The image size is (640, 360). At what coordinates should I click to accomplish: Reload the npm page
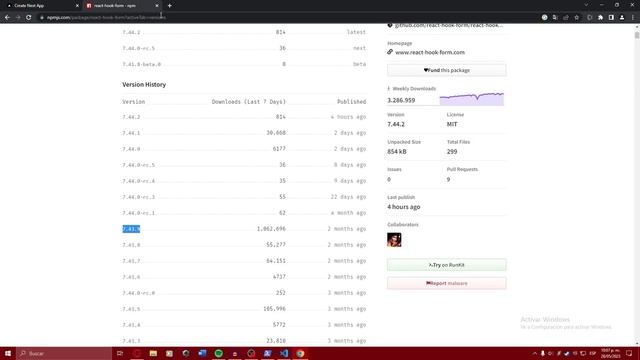[x=29, y=18]
